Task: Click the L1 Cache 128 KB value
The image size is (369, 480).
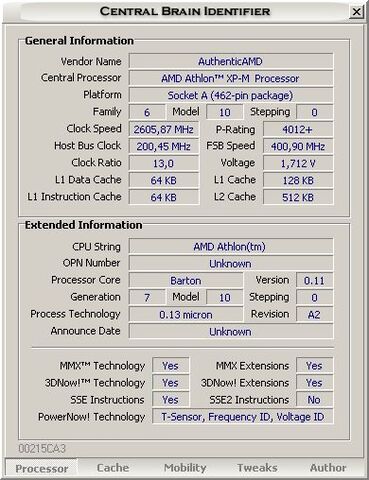Action: click(298, 180)
